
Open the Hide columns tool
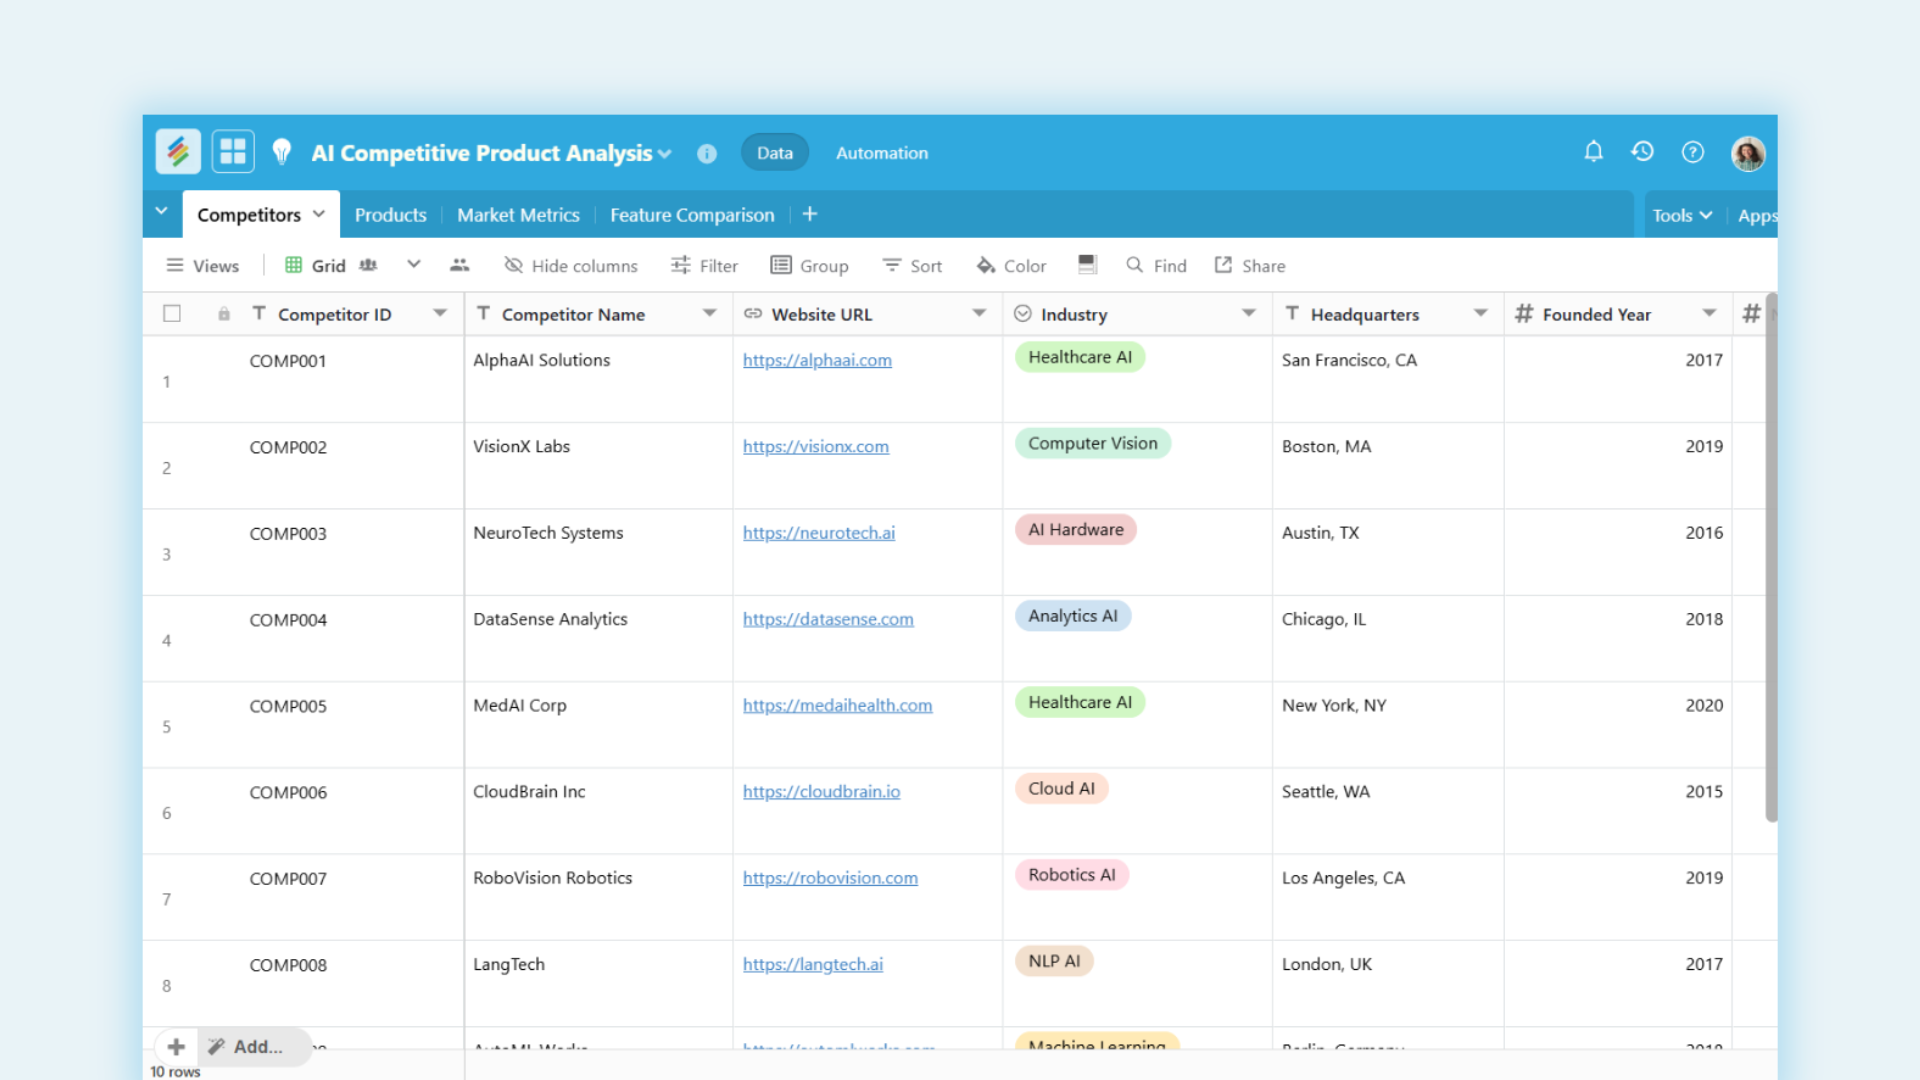click(x=571, y=265)
